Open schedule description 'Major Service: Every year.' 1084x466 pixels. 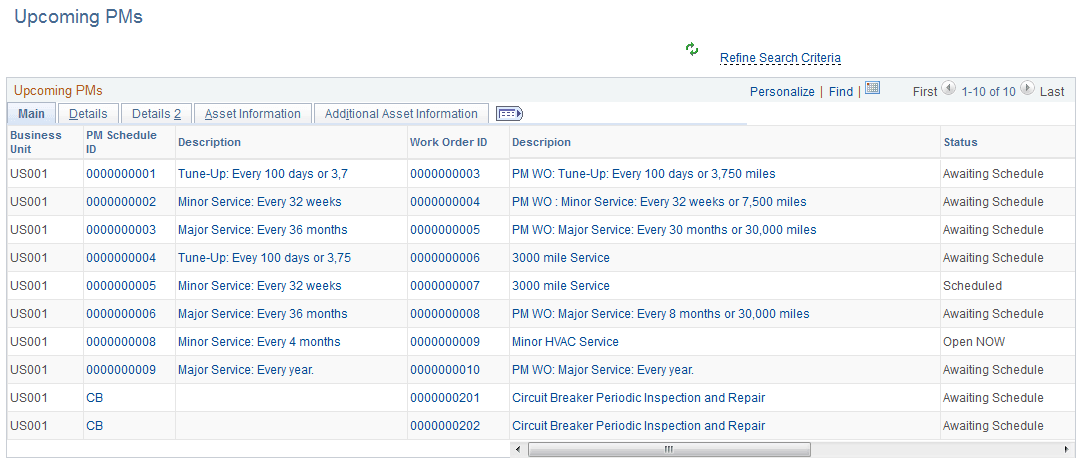pyautogui.click(x=246, y=370)
